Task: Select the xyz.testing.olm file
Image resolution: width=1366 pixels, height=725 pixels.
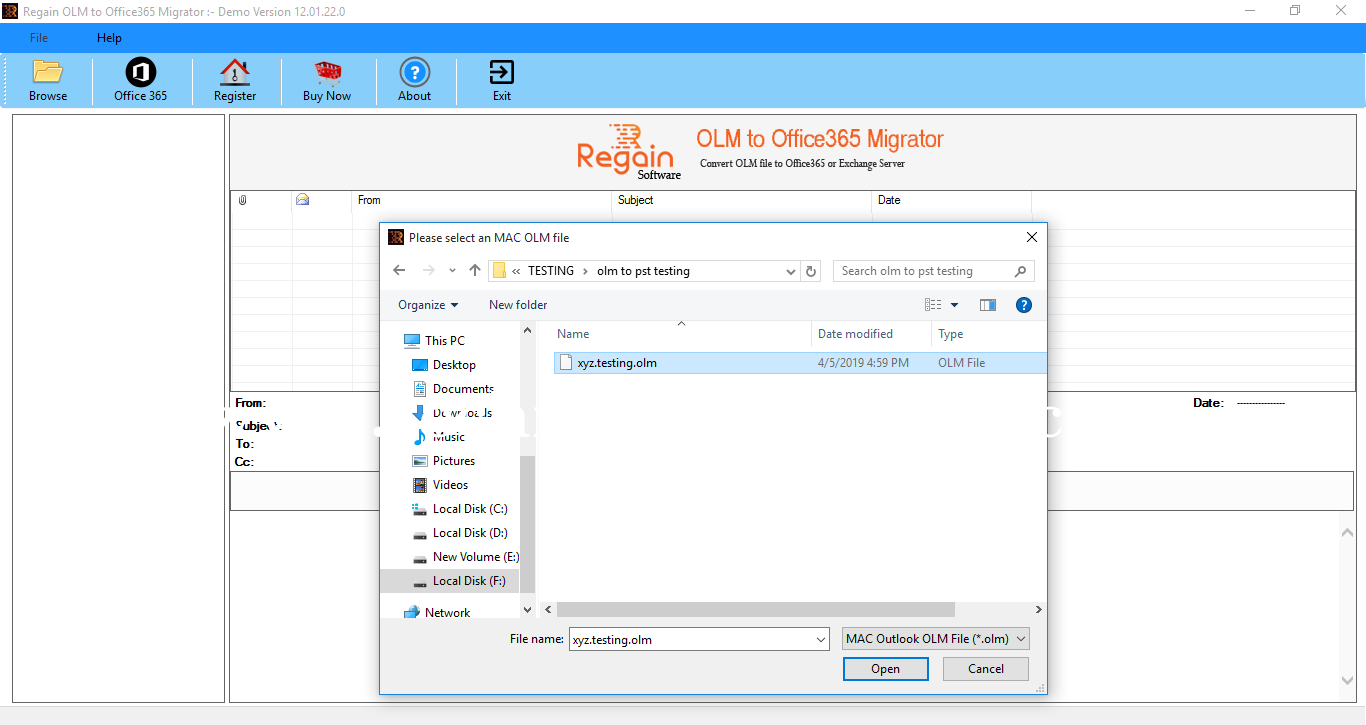Action: 799,363
